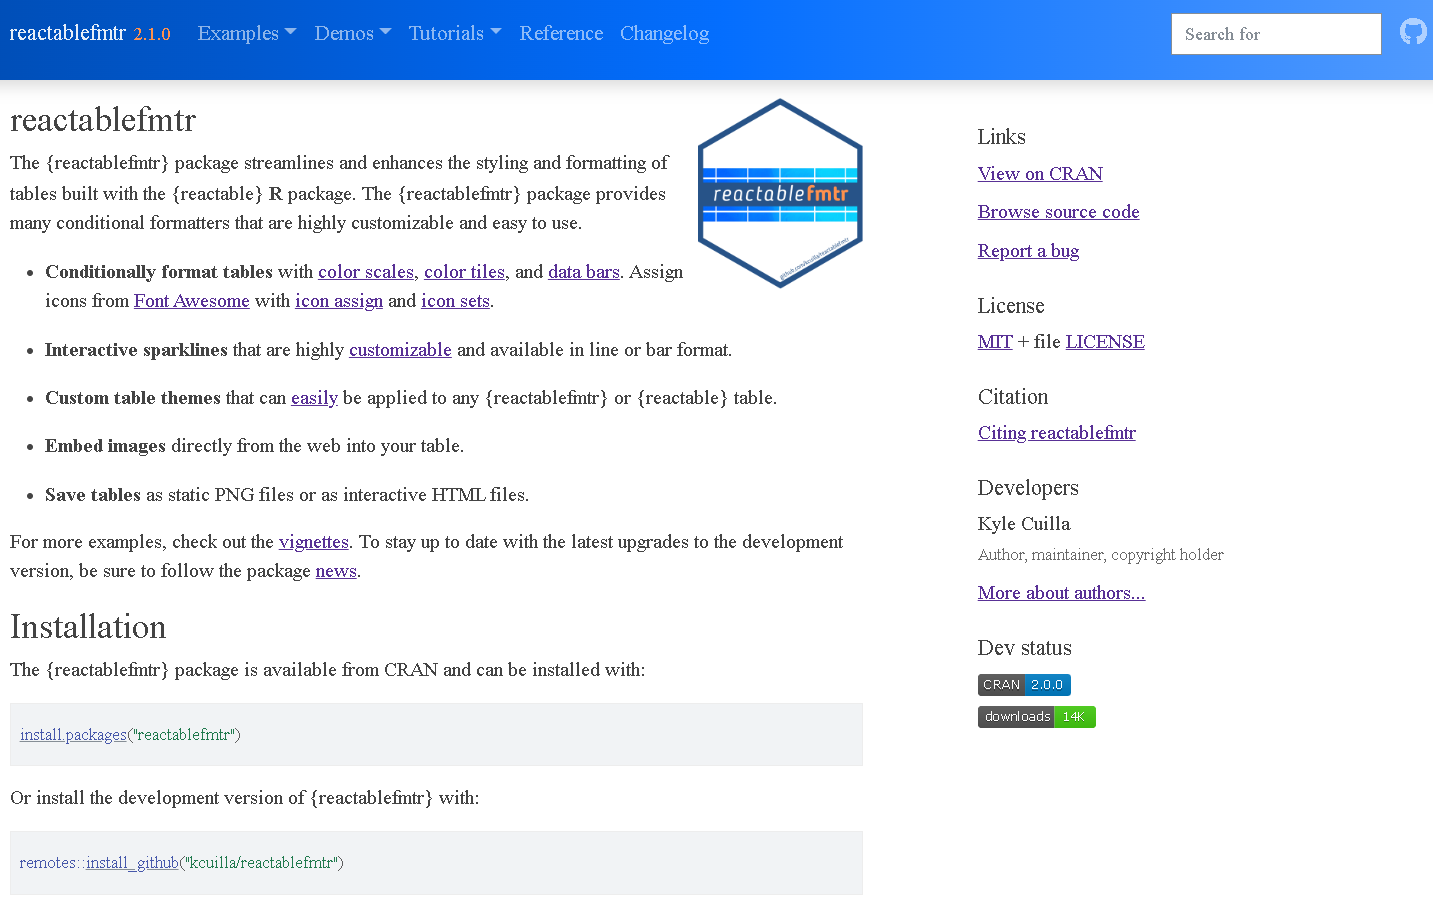Open More about authors link

point(1061,593)
